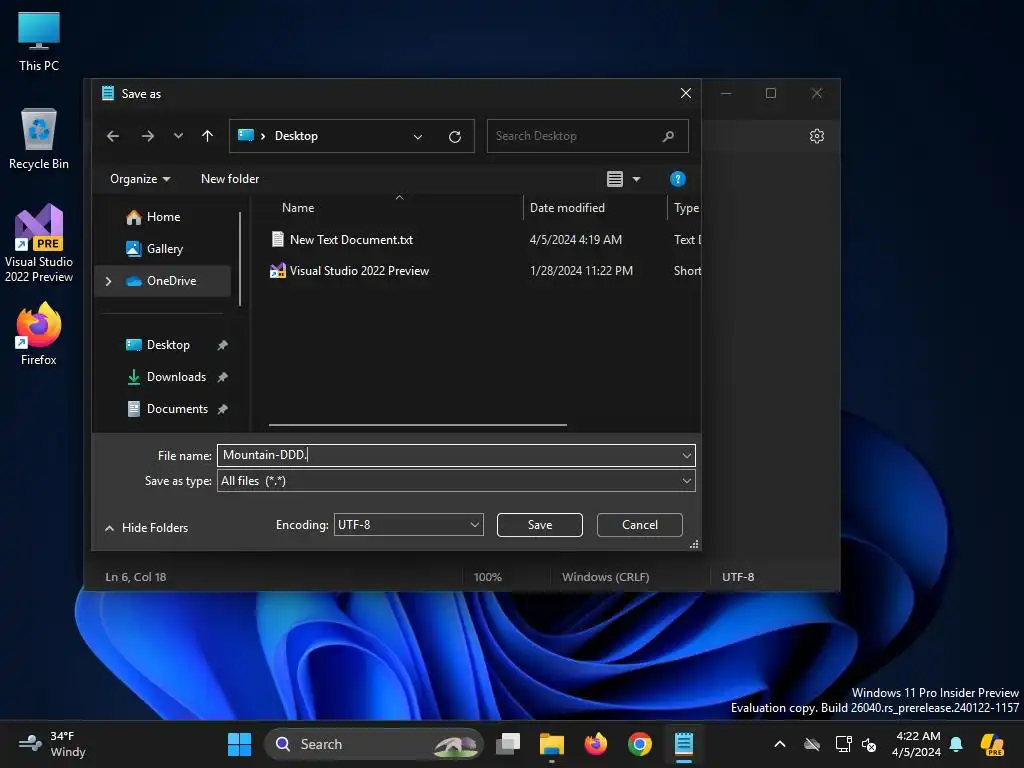Click the forward navigation arrow
1024x768 pixels.
point(148,136)
